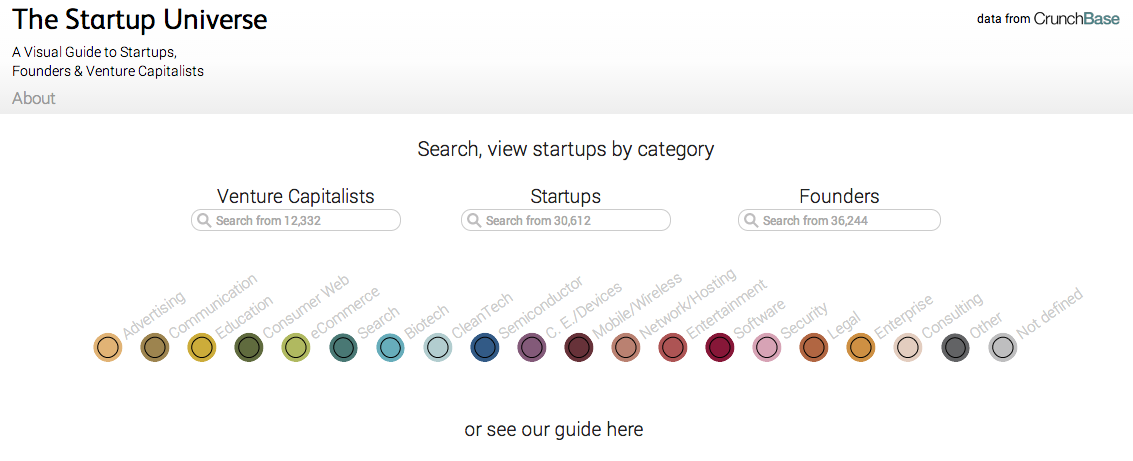Pick the Biotech category circle
Viewport: 1133px width, 461px height.
pos(391,347)
